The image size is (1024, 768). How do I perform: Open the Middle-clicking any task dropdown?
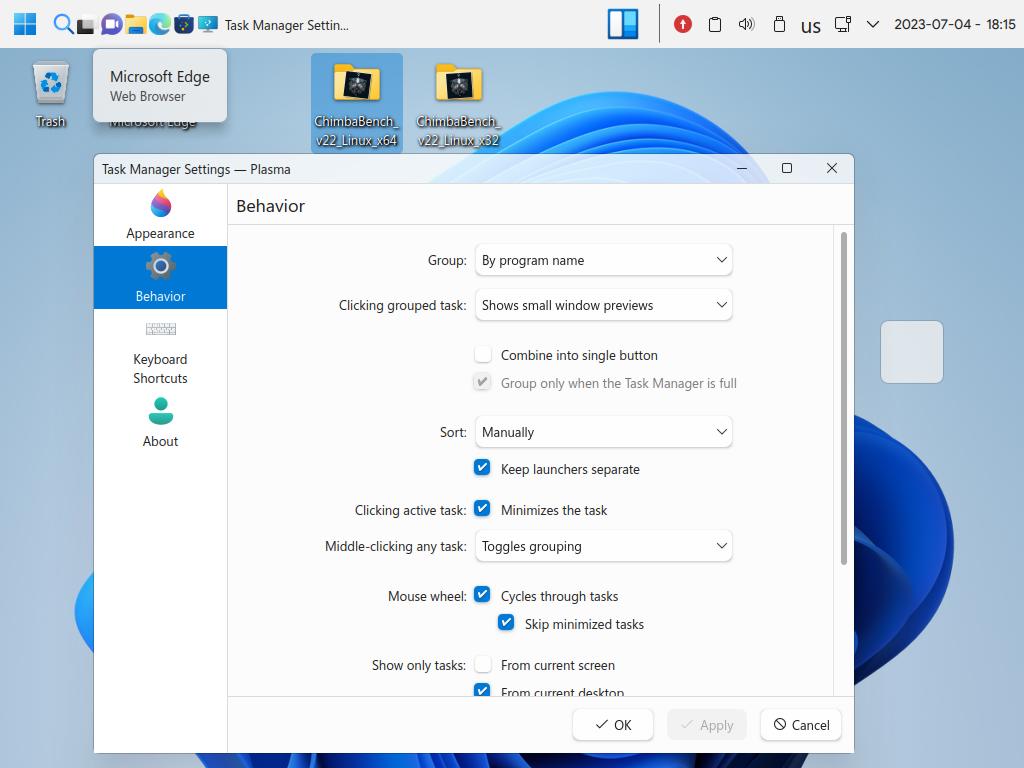(x=603, y=546)
